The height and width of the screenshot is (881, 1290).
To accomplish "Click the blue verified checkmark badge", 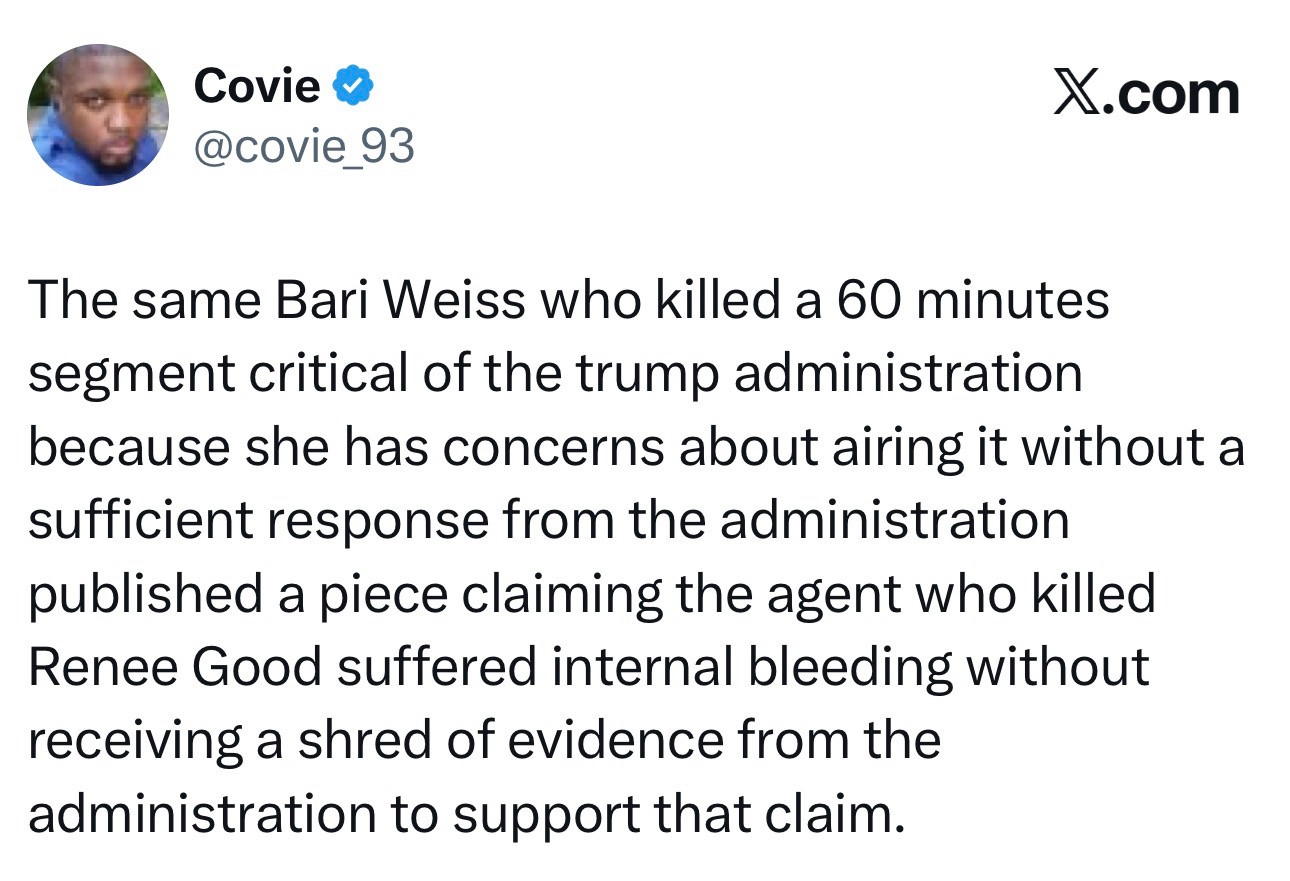I will [x=352, y=87].
